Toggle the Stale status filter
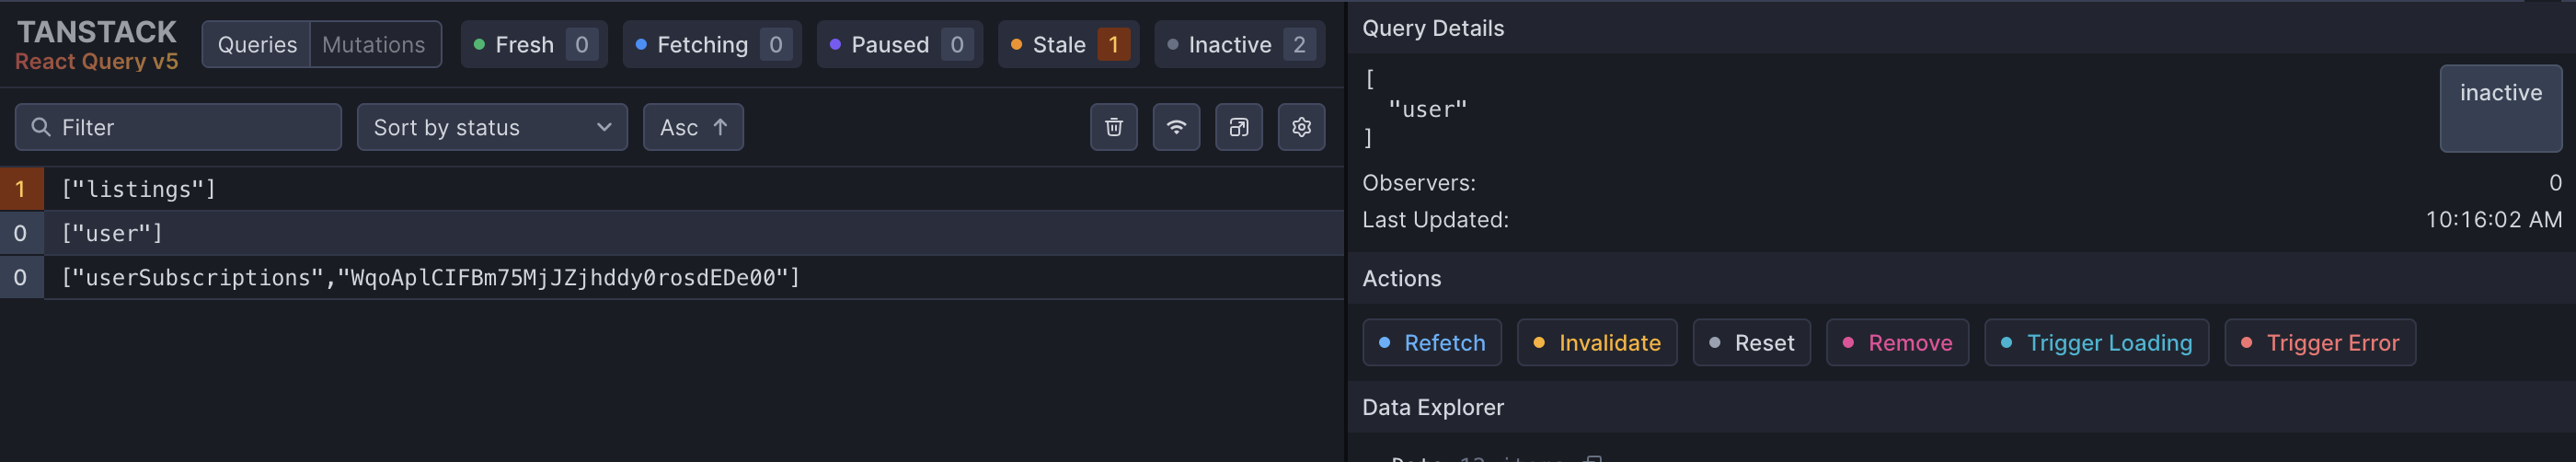2576x462 pixels. (x=1068, y=45)
